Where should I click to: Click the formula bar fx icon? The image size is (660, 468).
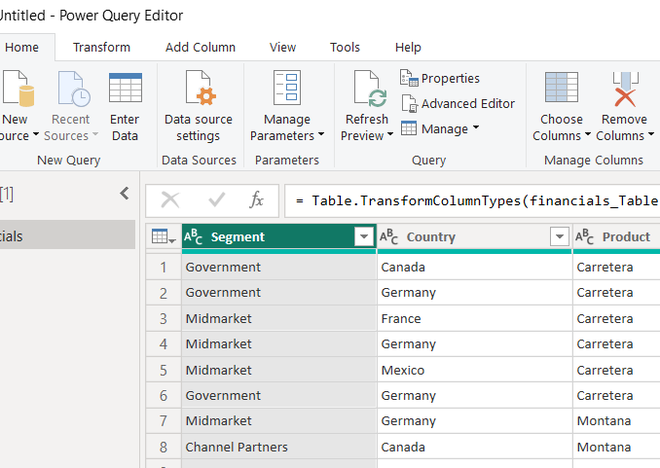[x=257, y=200]
